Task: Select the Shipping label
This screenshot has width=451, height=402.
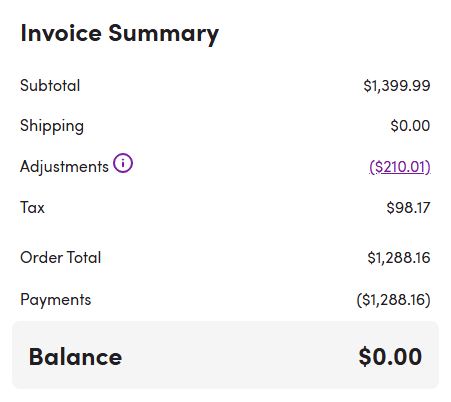Action: point(52,126)
